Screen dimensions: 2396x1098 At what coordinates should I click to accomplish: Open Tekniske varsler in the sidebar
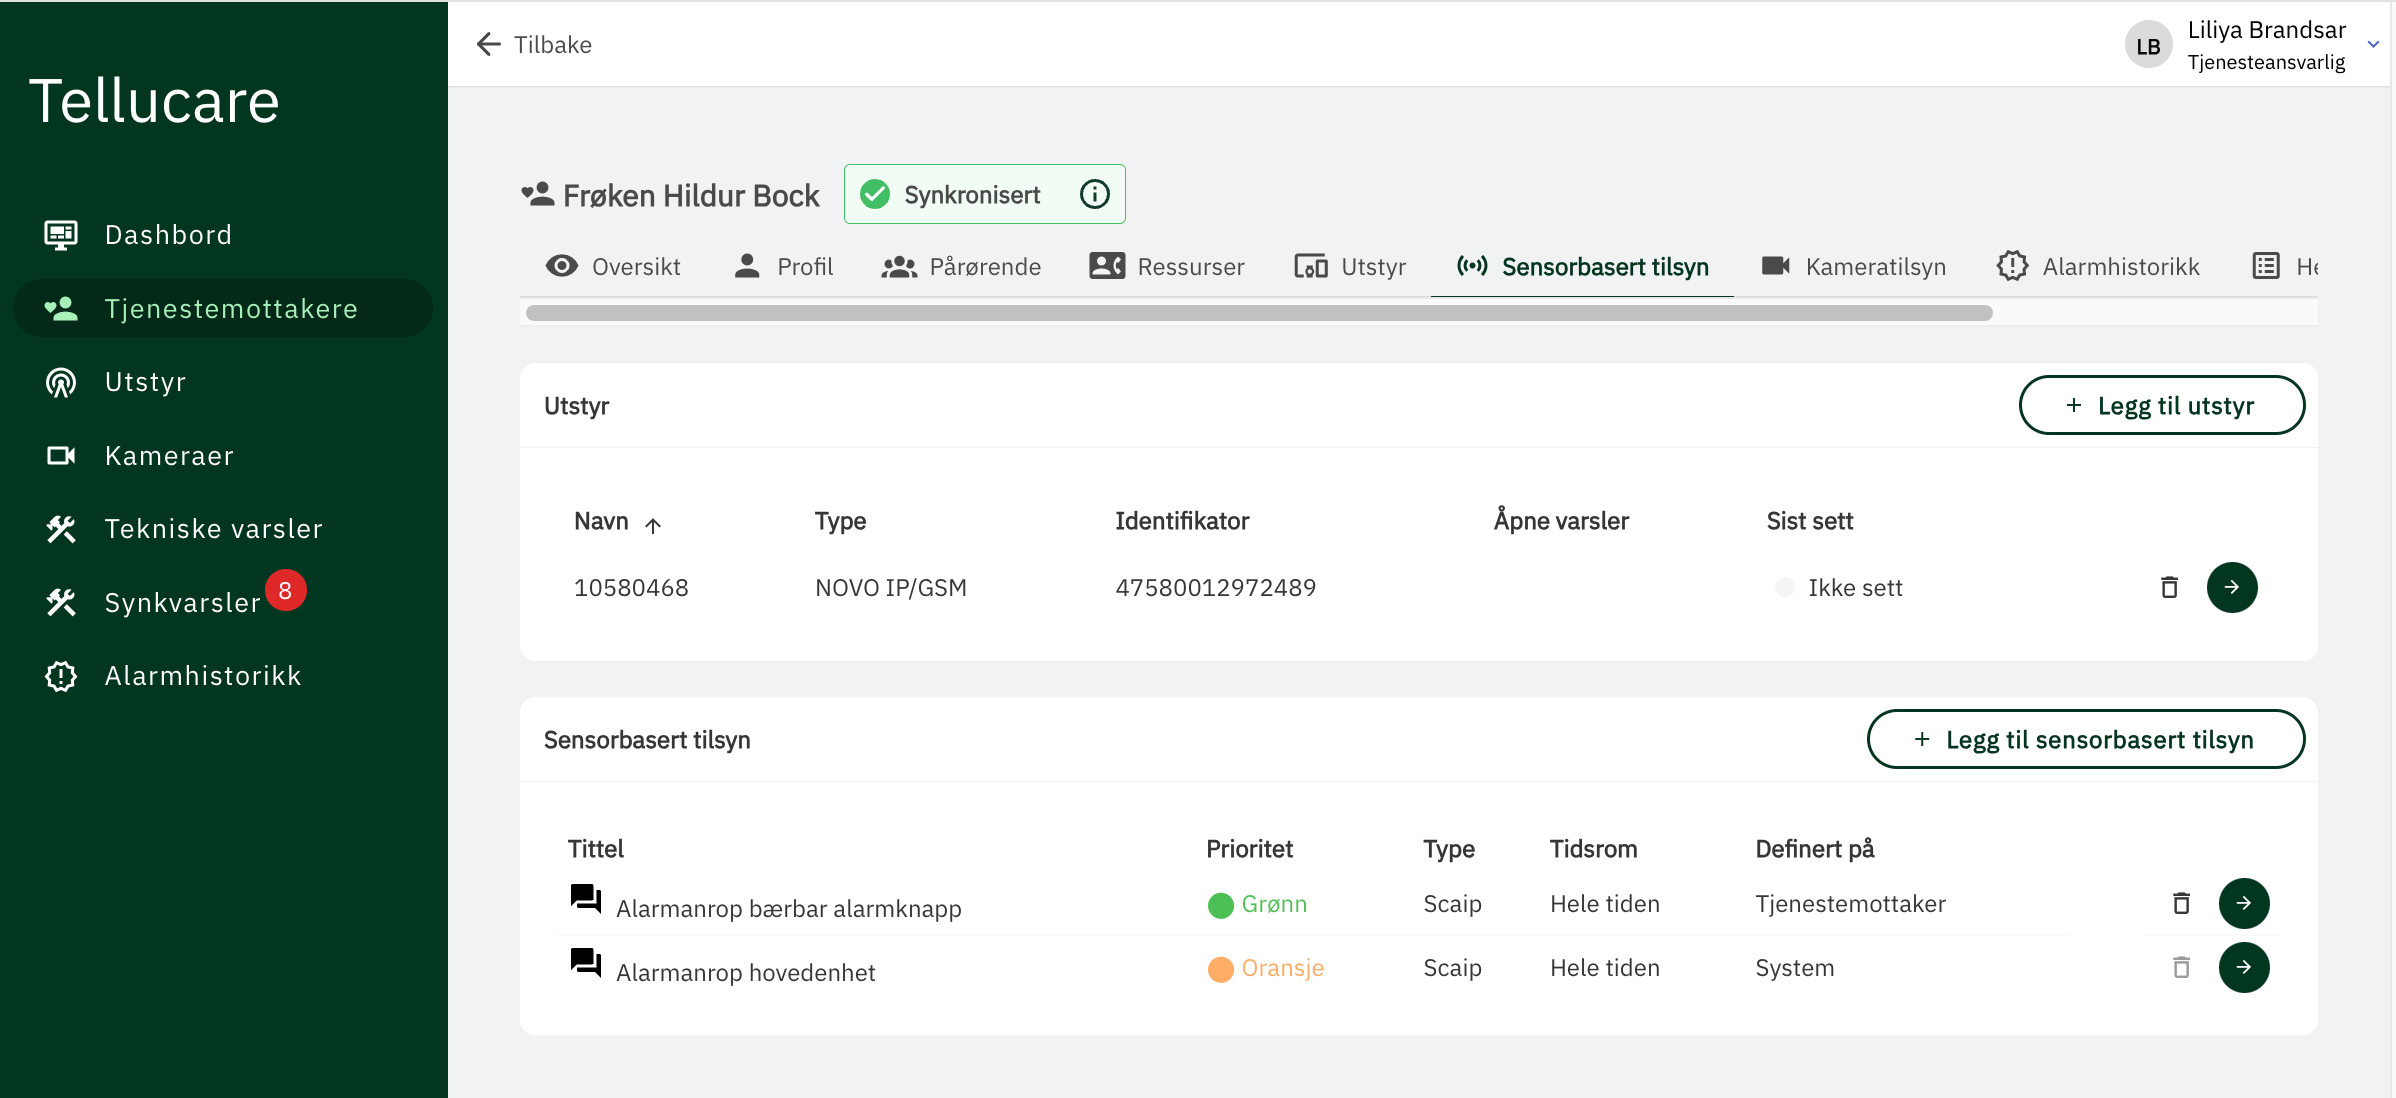click(222, 529)
